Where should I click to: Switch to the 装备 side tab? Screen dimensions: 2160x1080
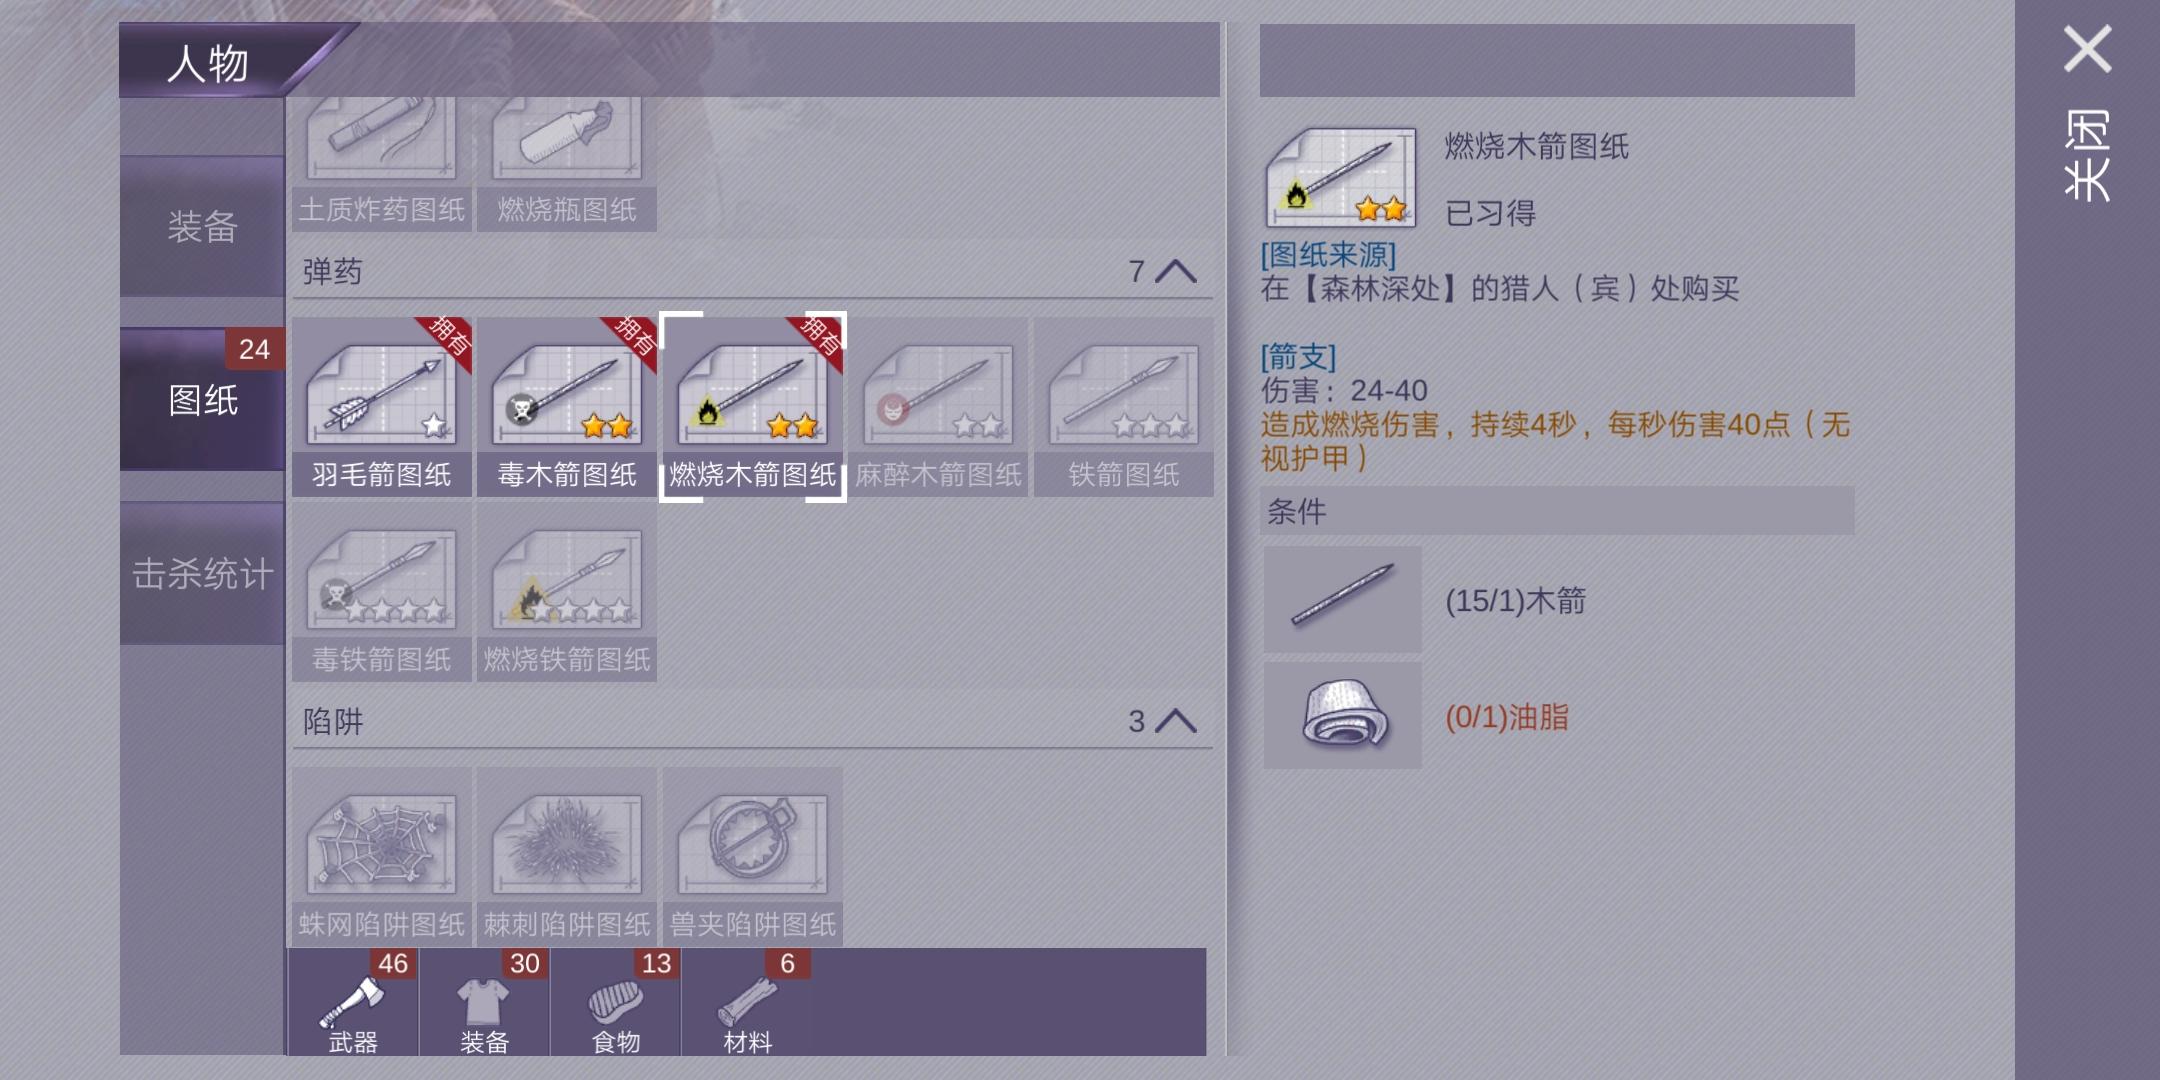[202, 227]
